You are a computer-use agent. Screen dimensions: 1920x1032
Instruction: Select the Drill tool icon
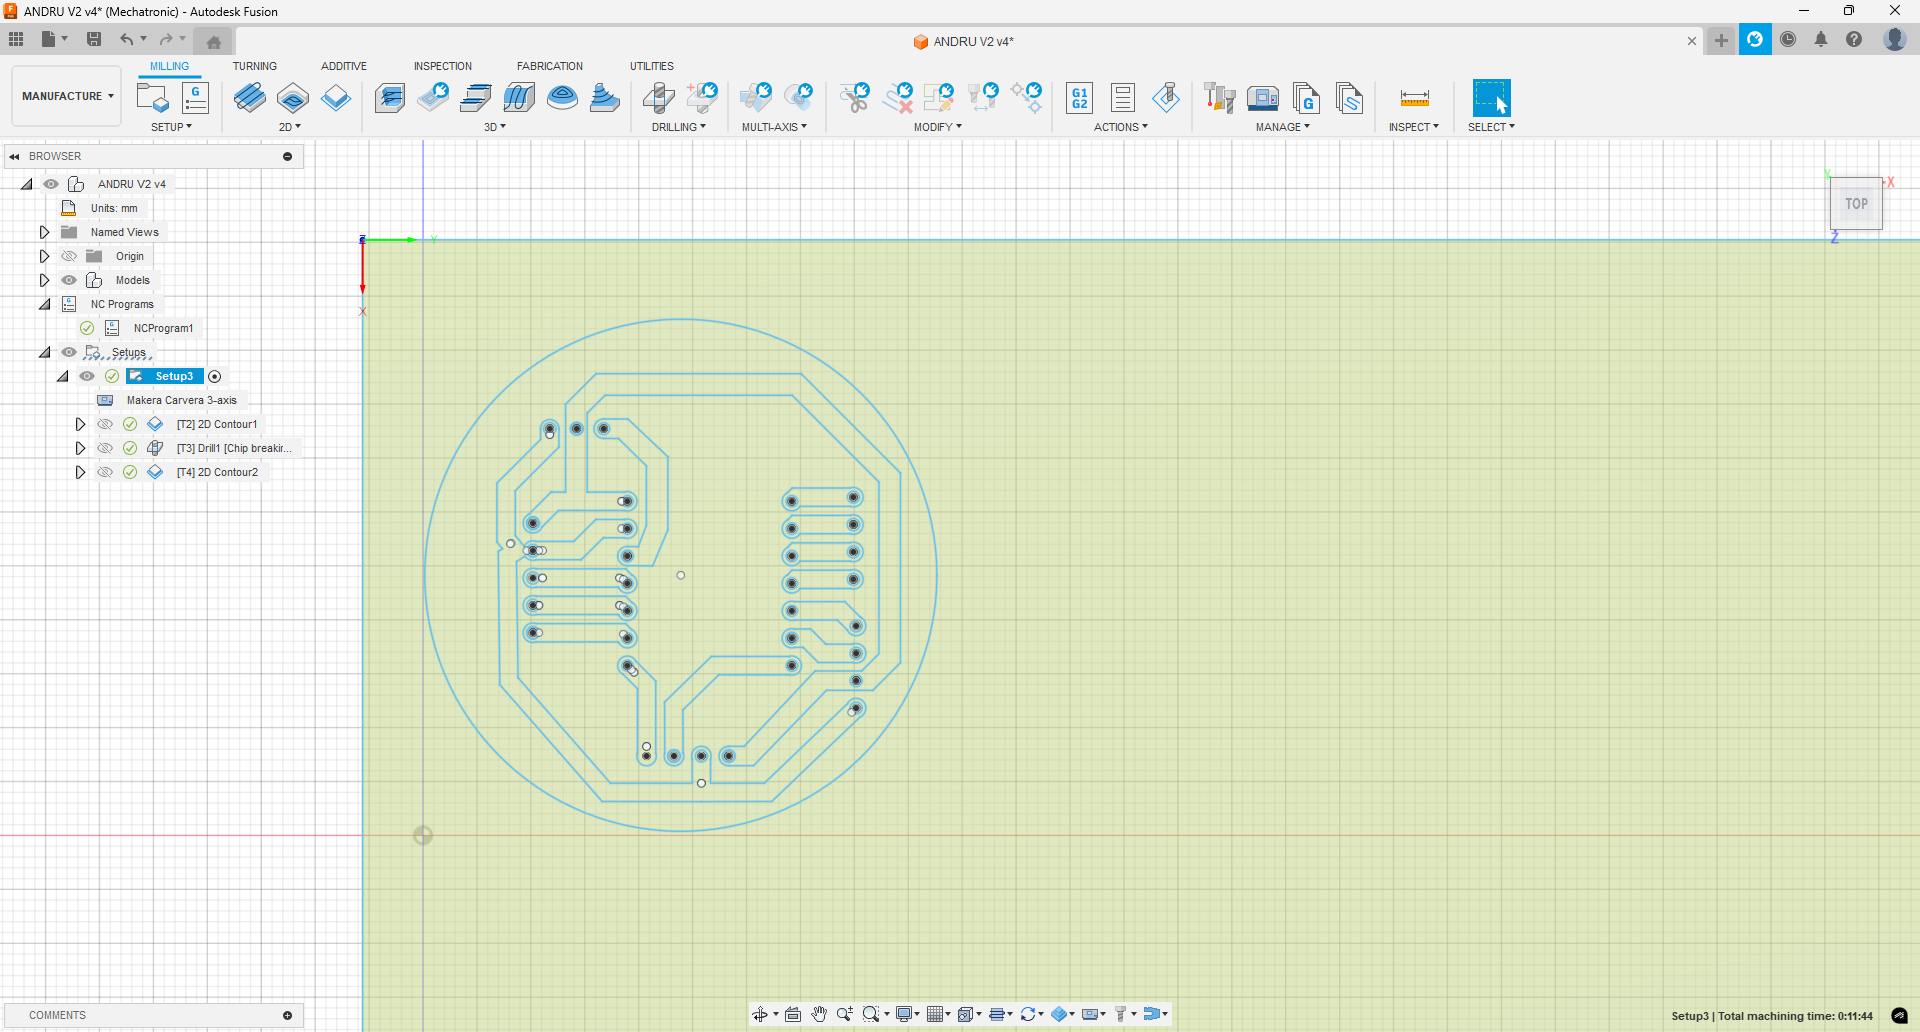tap(658, 98)
